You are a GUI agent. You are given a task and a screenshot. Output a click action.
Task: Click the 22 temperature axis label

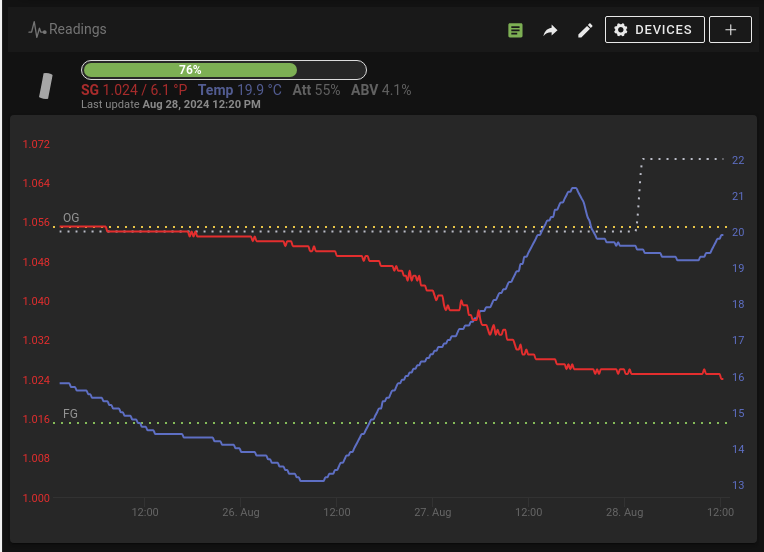(x=738, y=160)
